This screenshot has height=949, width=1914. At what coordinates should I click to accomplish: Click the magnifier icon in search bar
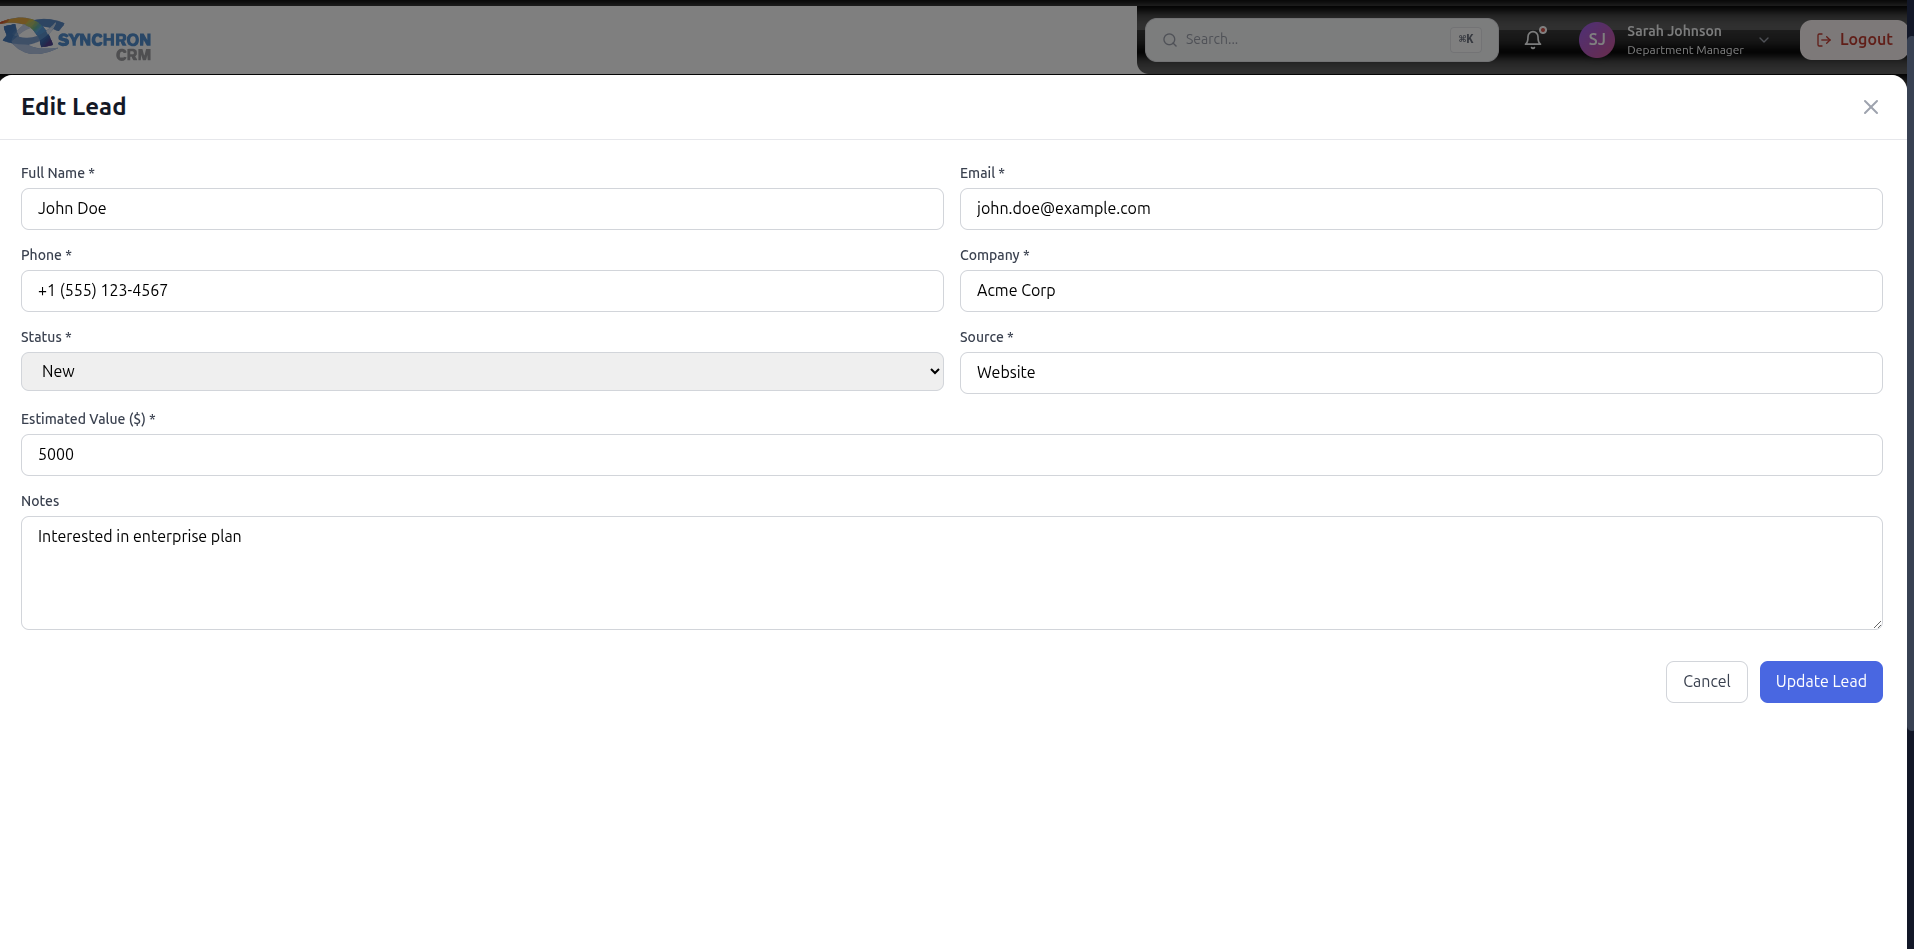1169,40
